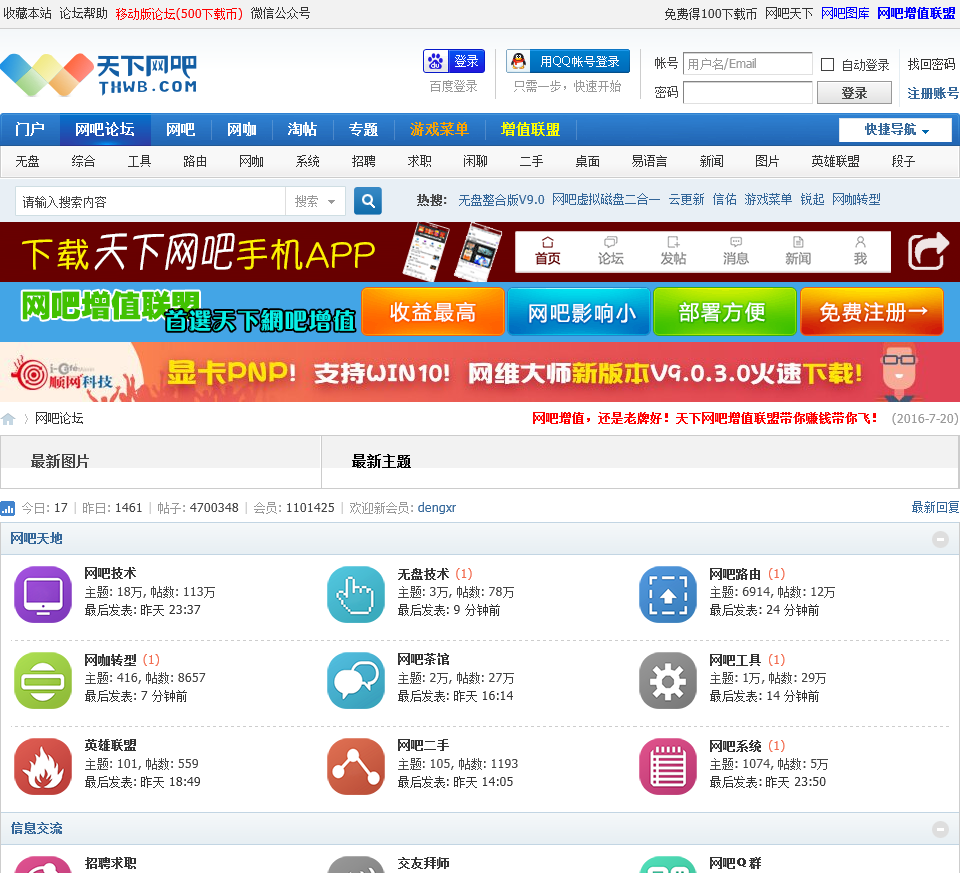The height and width of the screenshot is (873, 960).
Task: Click 网吧图库 link in top bar
Action: [845, 13]
